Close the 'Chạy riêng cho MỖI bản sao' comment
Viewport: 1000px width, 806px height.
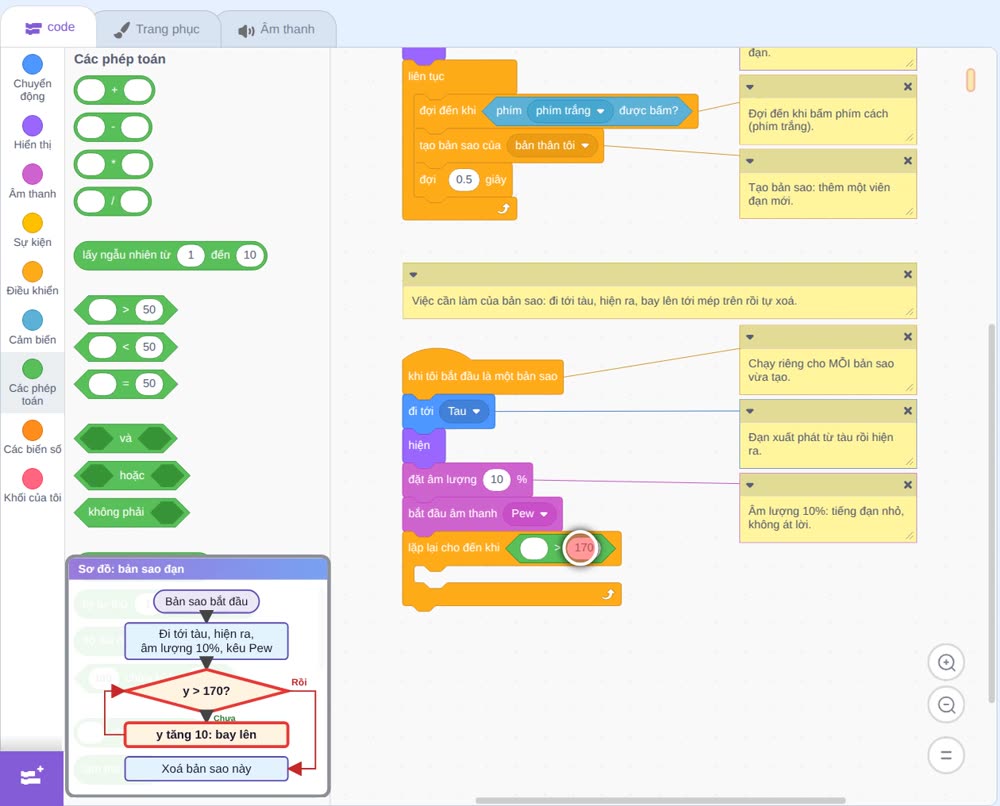click(908, 337)
